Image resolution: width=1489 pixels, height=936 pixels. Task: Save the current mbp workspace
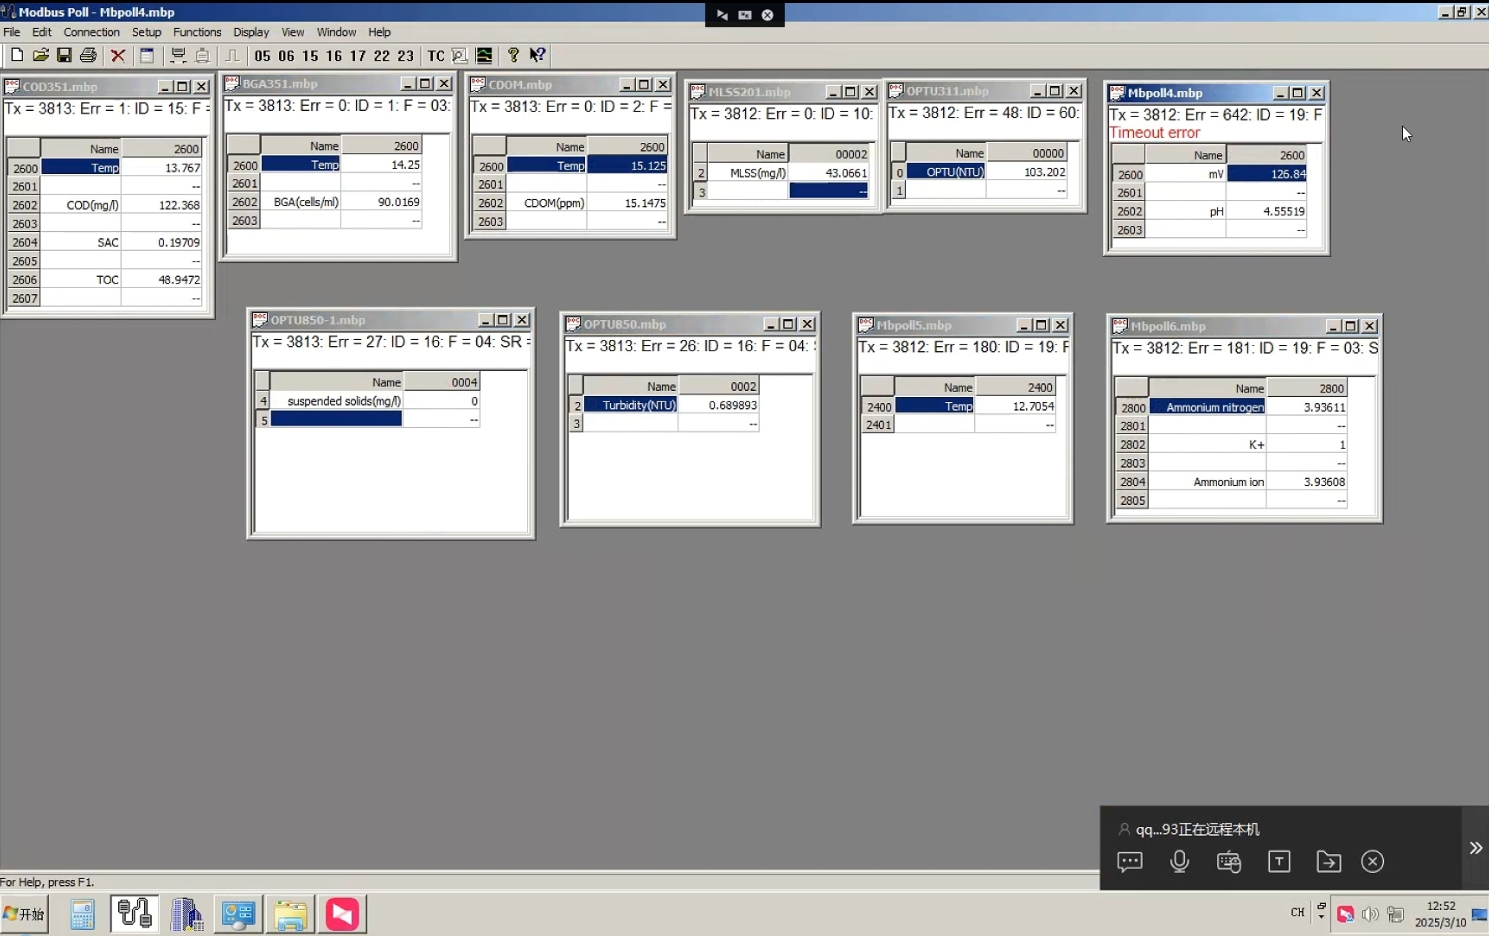[x=64, y=55]
